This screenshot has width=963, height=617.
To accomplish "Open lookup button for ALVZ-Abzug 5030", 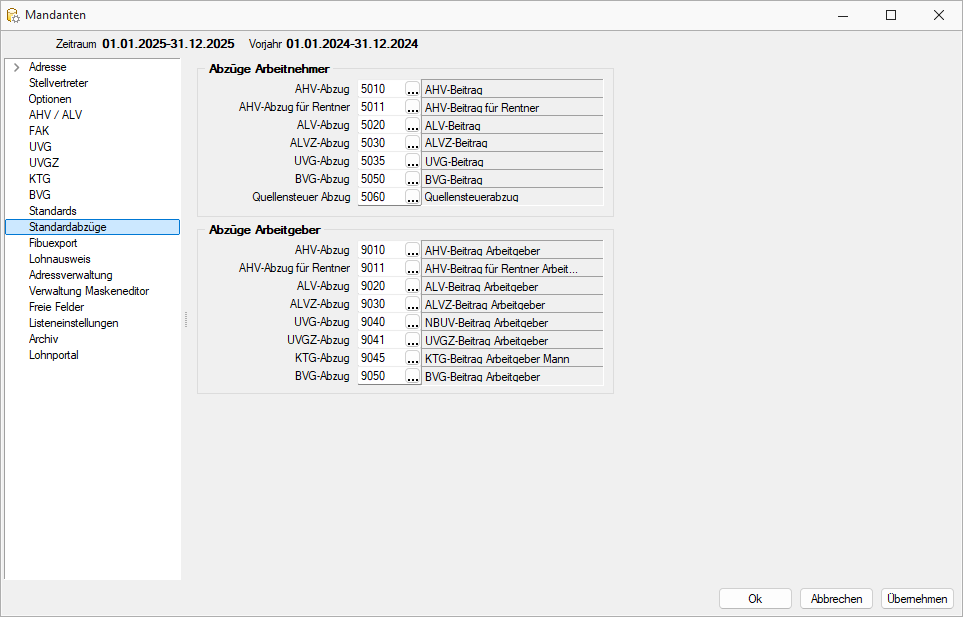I will [x=413, y=143].
